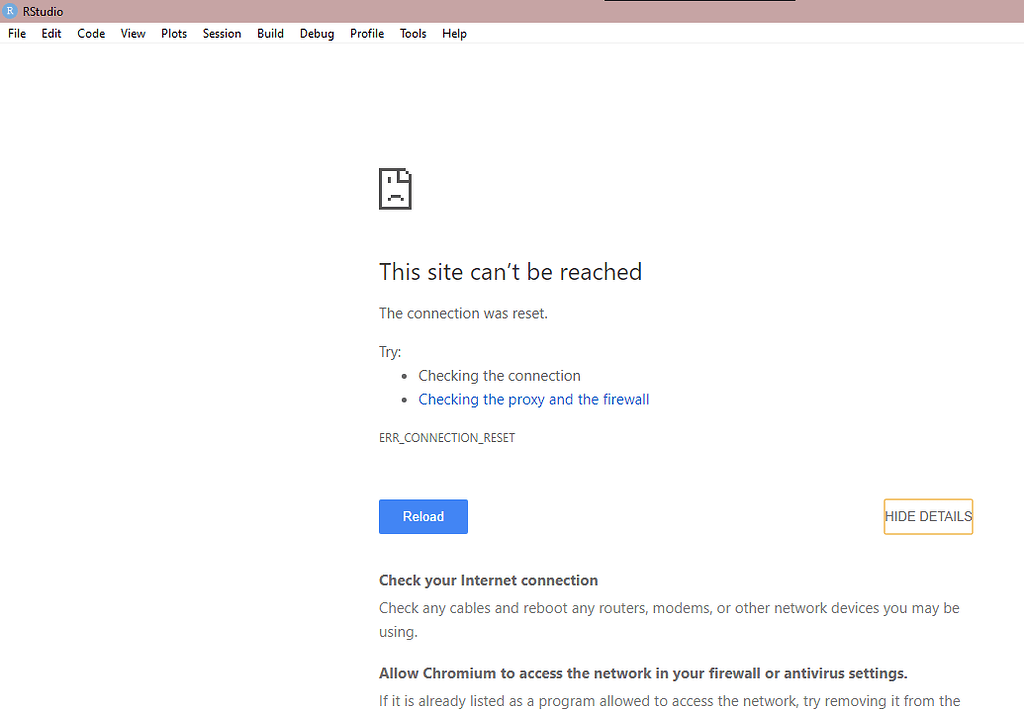Click the "Allow Chromium to access the network" heading
This screenshot has width=1024, height=715.
click(642, 673)
